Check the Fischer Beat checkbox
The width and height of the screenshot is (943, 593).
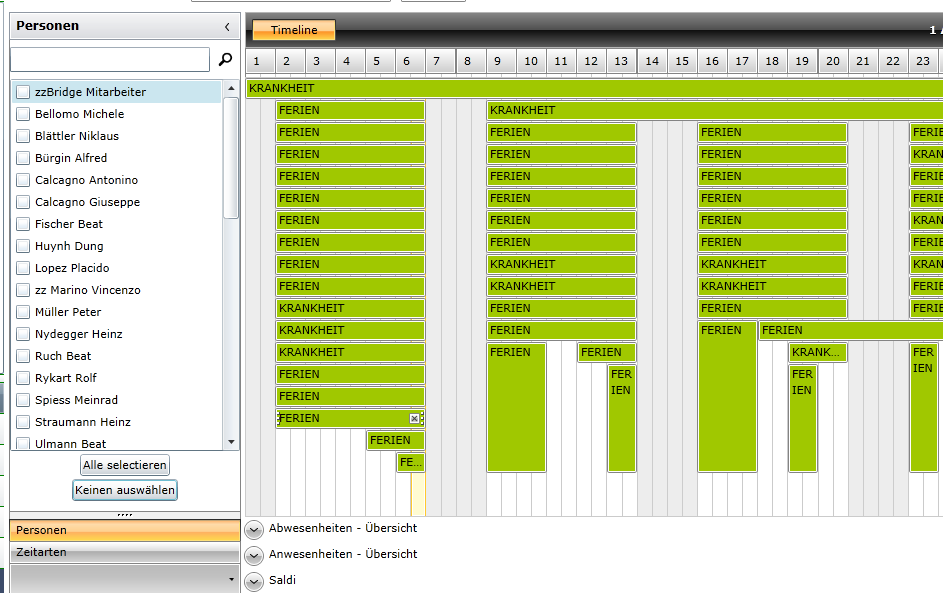(x=23, y=224)
